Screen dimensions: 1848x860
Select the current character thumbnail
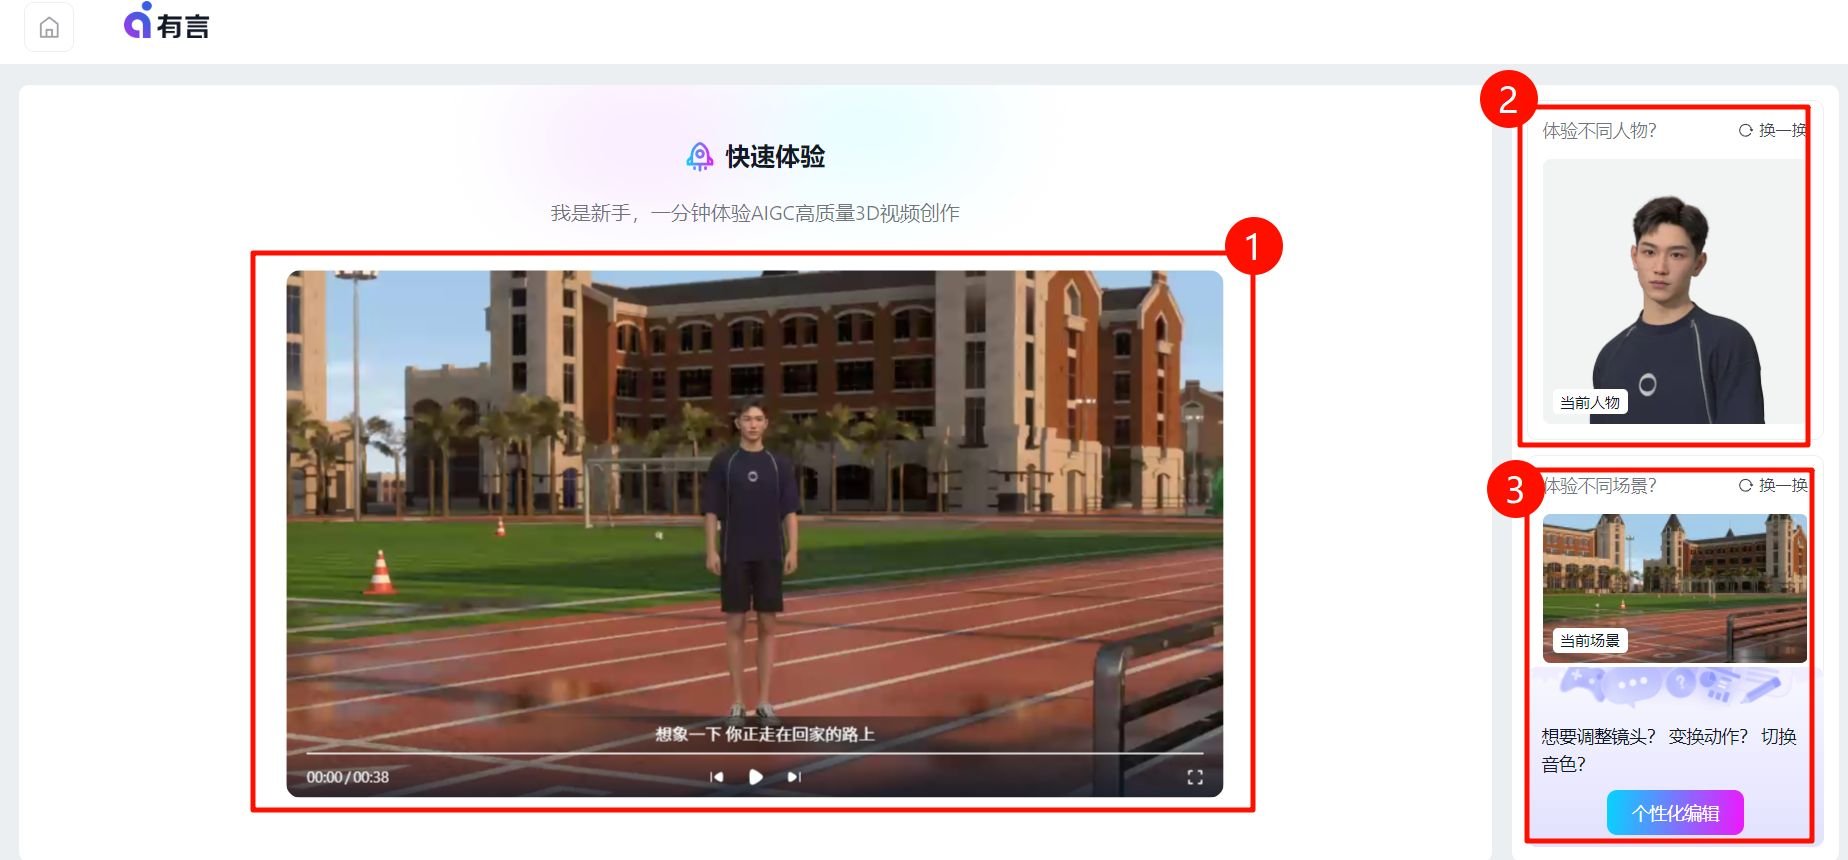point(1673,290)
